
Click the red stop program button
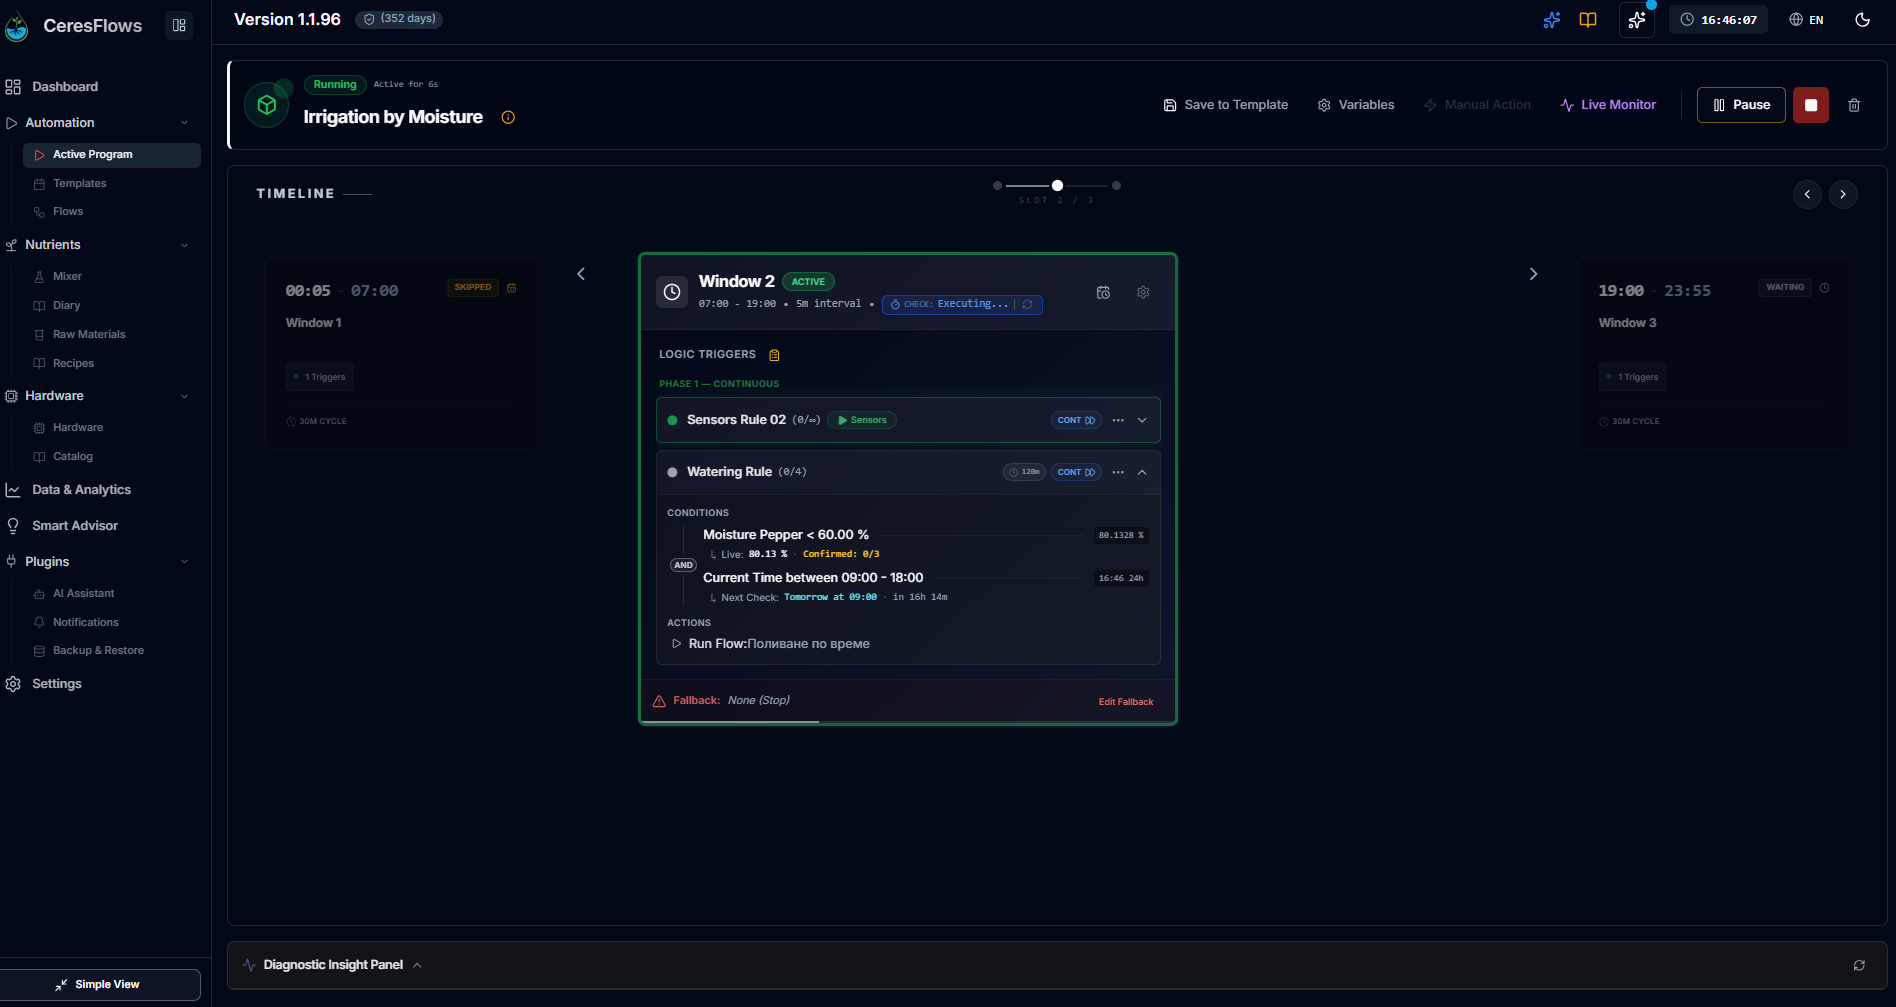pyautogui.click(x=1811, y=105)
